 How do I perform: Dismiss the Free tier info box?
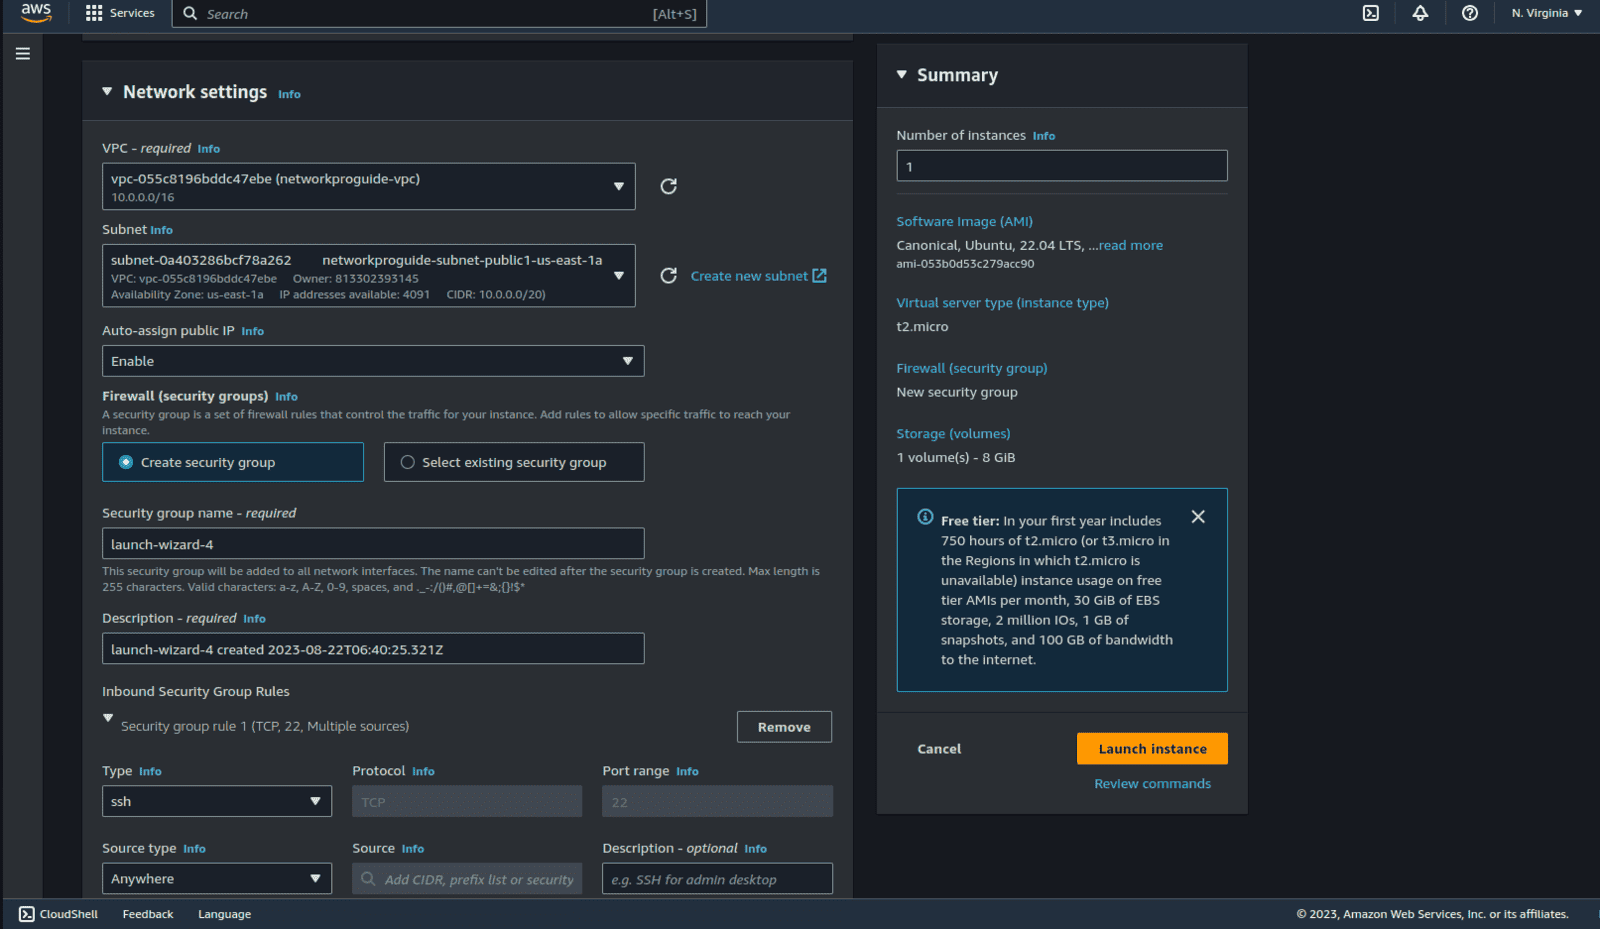click(x=1198, y=517)
